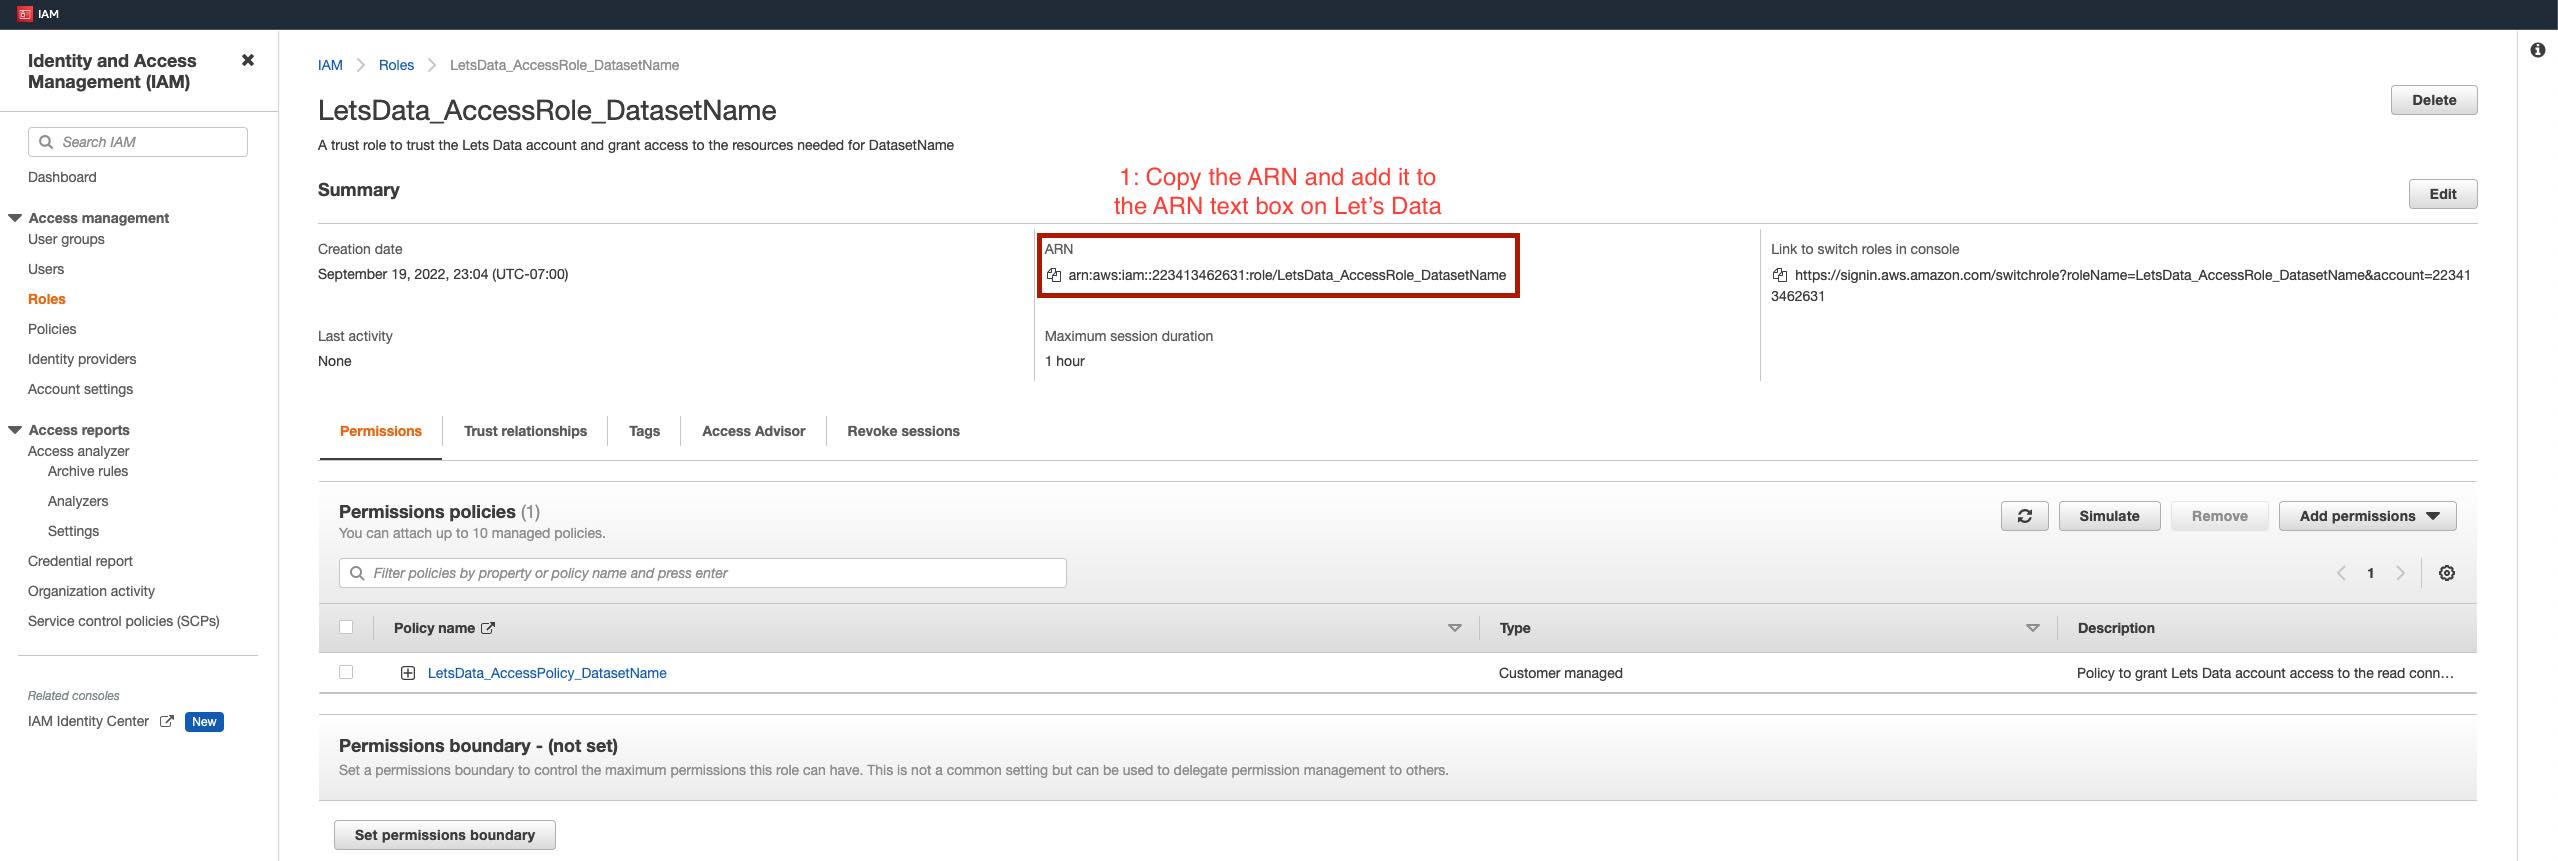Copy the switch roles link with copy icon
The height and width of the screenshot is (861, 2558).
coord(1779,275)
